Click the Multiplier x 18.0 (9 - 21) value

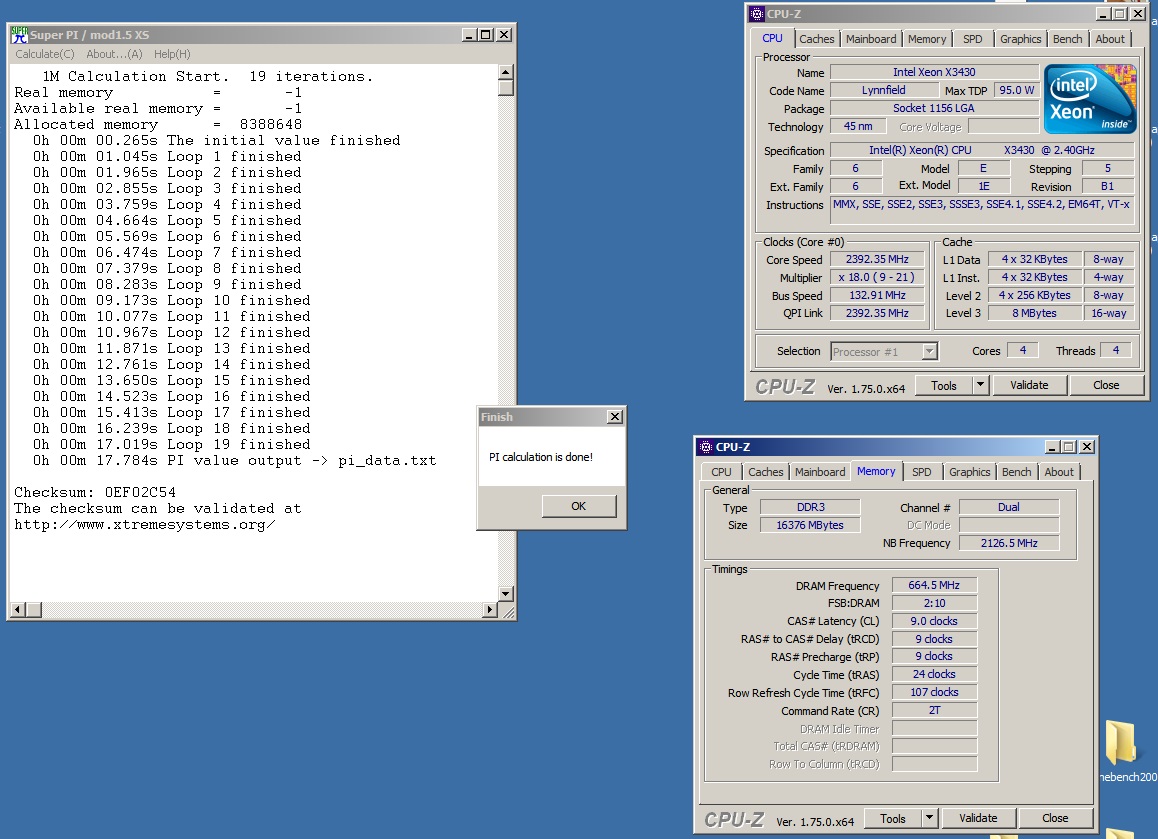(877, 278)
